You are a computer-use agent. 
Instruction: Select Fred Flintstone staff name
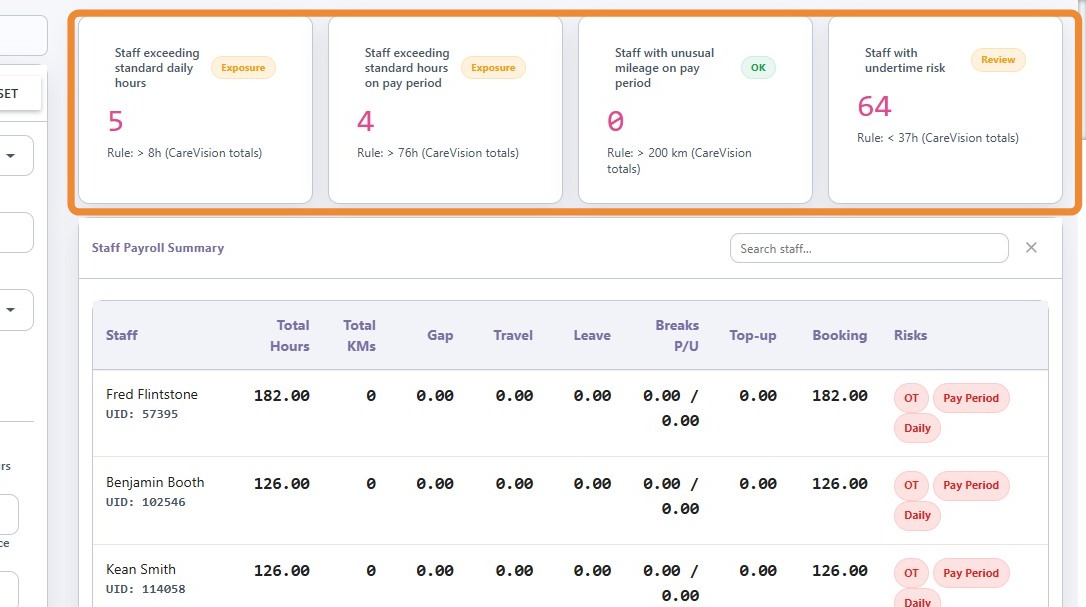[152, 394]
